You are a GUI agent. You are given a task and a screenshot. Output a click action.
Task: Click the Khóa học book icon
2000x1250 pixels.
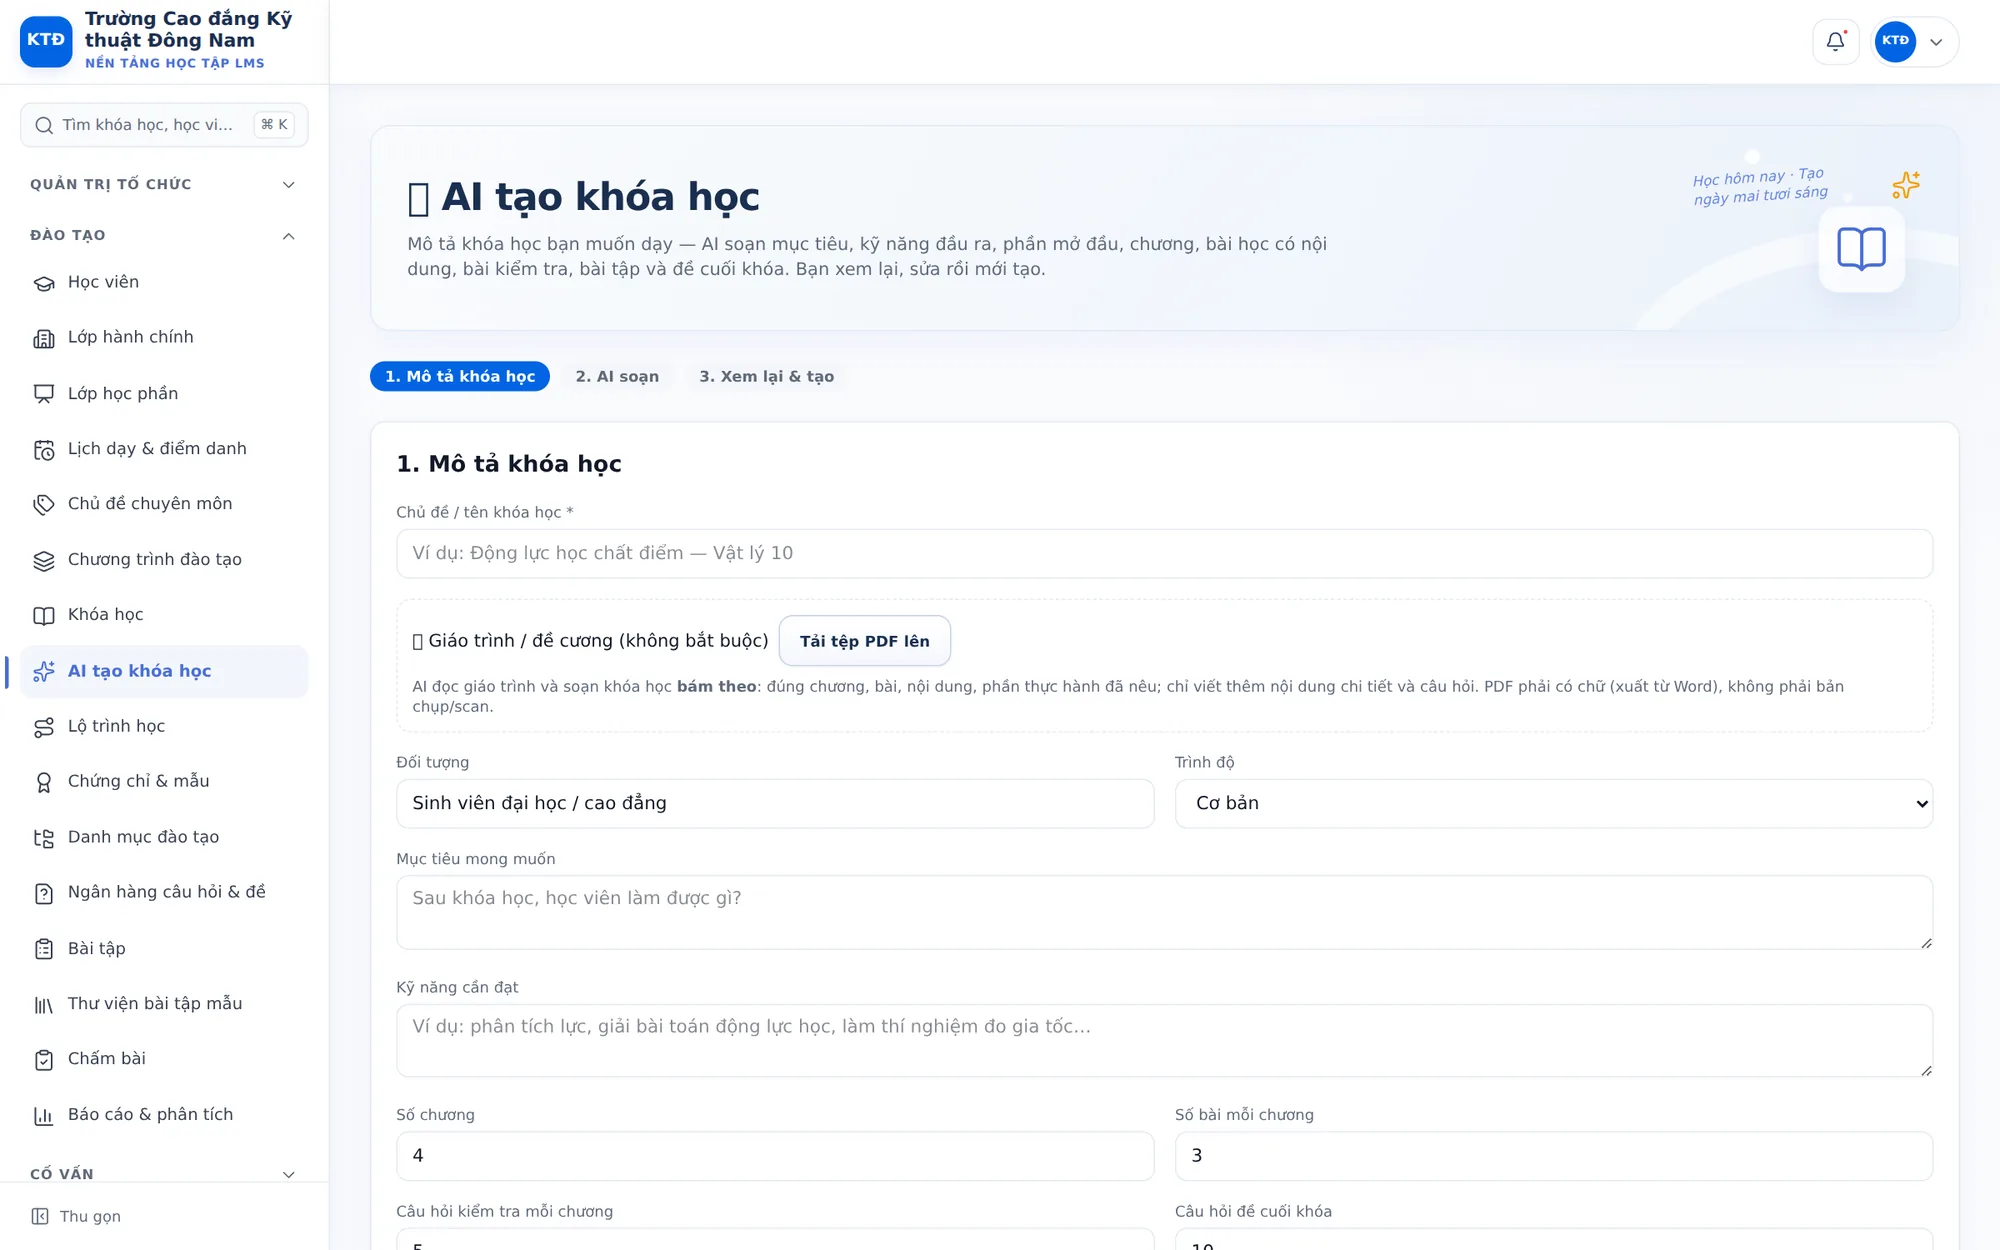click(x=44, y=615)
